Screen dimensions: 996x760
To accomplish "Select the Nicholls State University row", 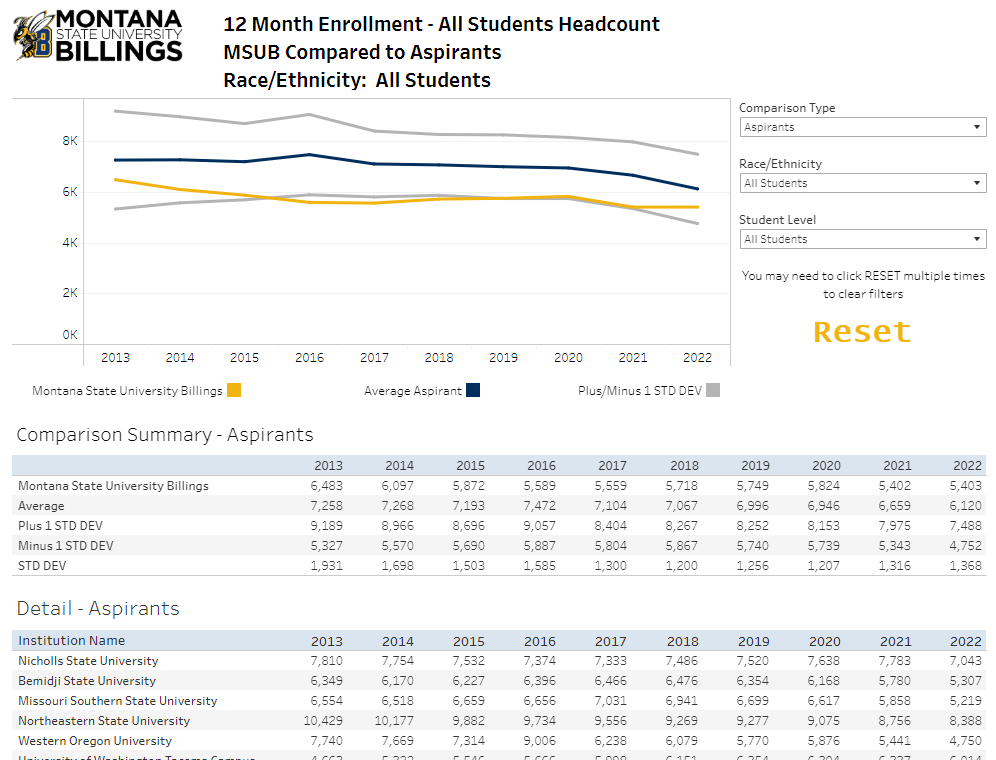I will (x=88, y=661).
